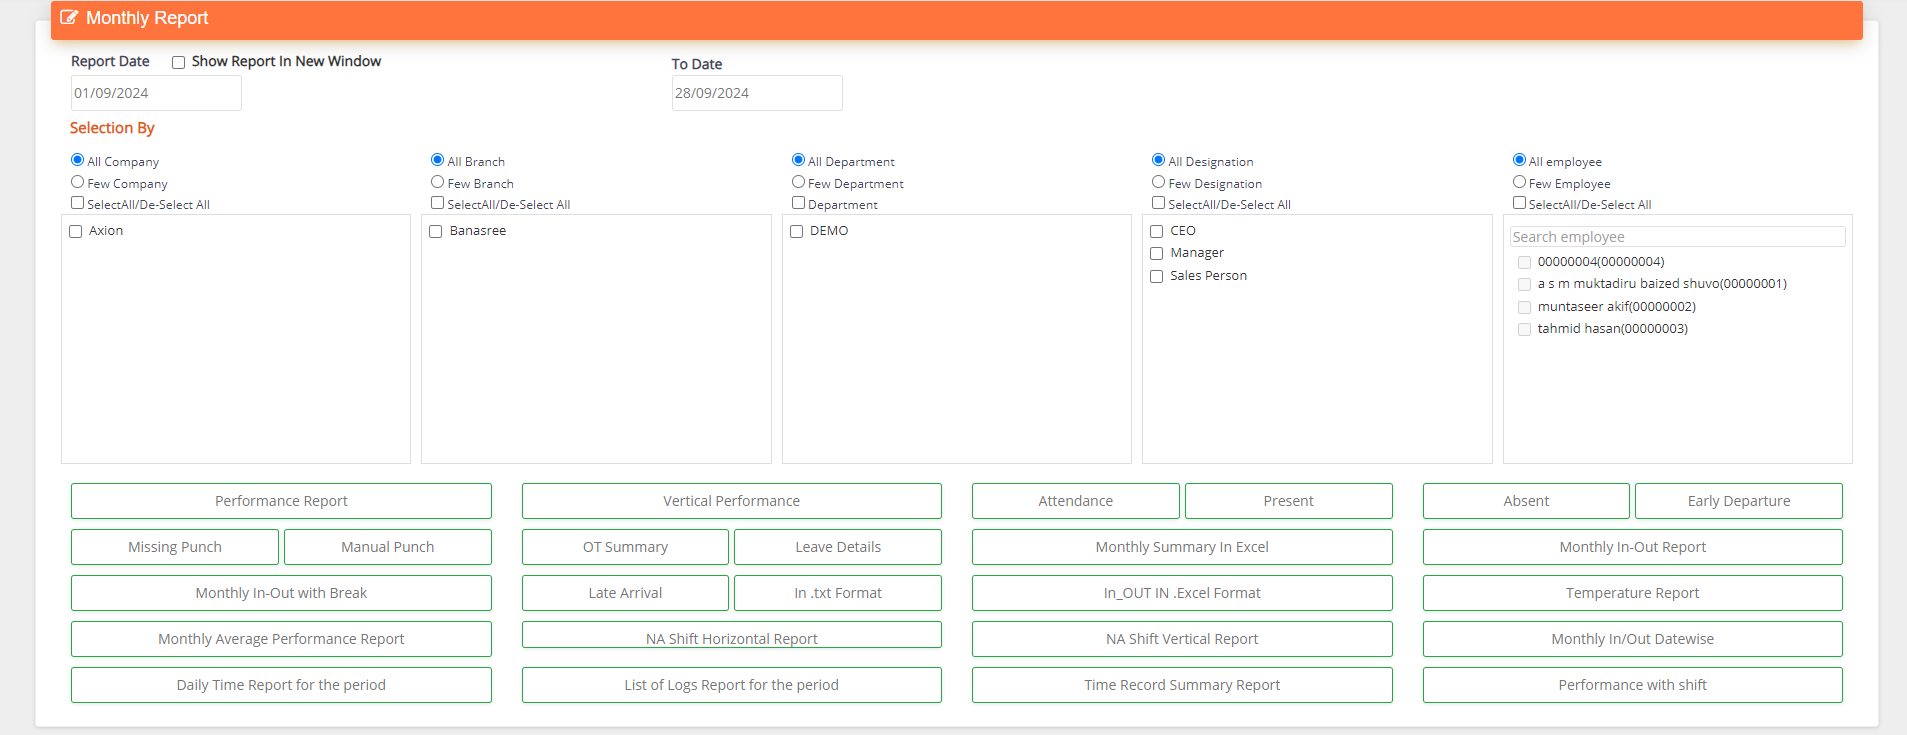Click the Attendance button
Screen dimensions: 1907x735
pyautogui.click(x=1075, y=501)
